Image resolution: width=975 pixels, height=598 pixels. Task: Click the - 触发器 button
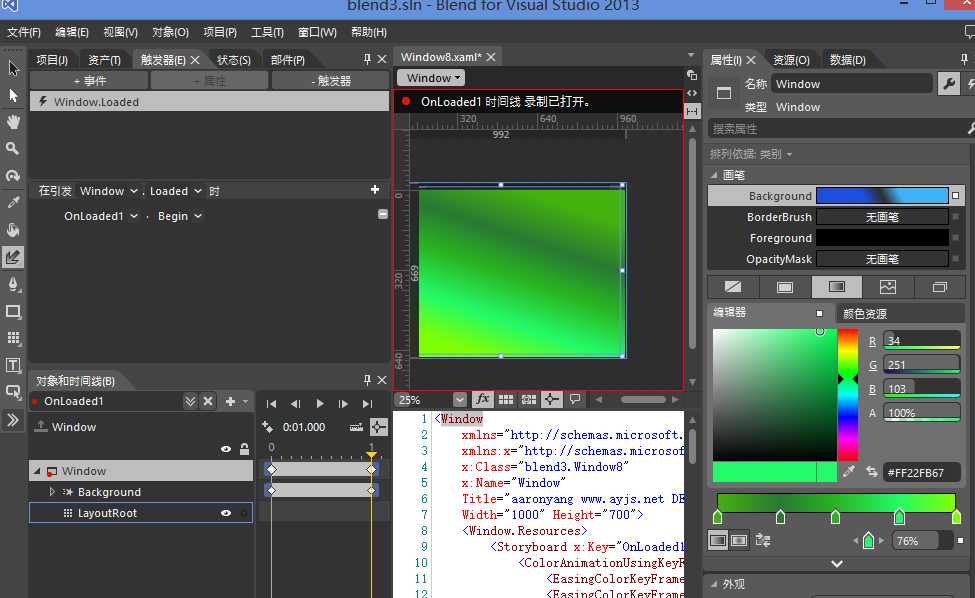331,80
